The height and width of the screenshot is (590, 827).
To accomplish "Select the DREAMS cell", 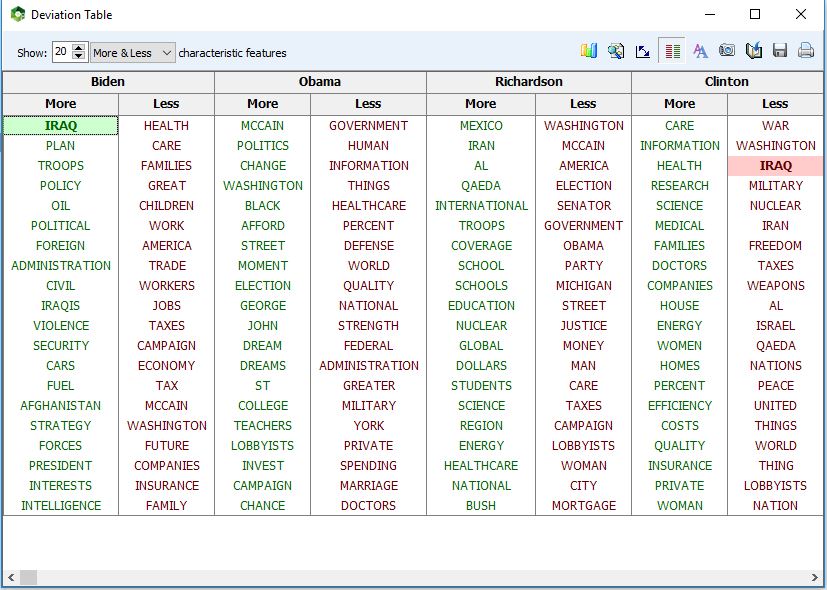I will pyautogui.click(x=263, y=365).
